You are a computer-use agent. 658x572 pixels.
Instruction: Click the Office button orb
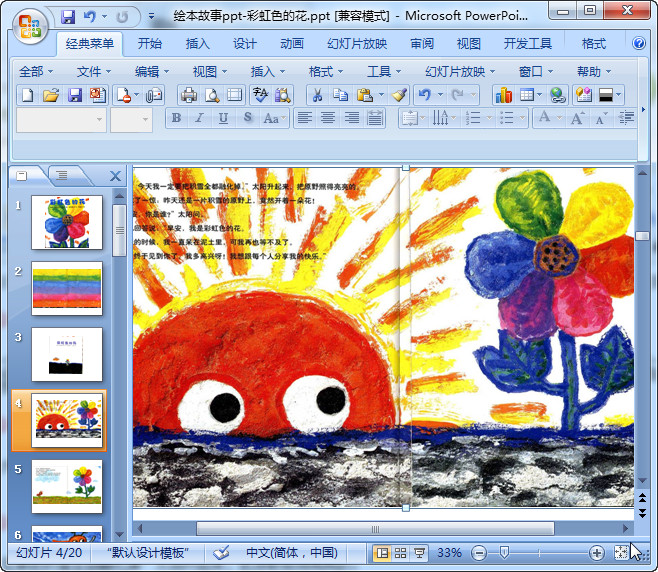tap(29, 26)
